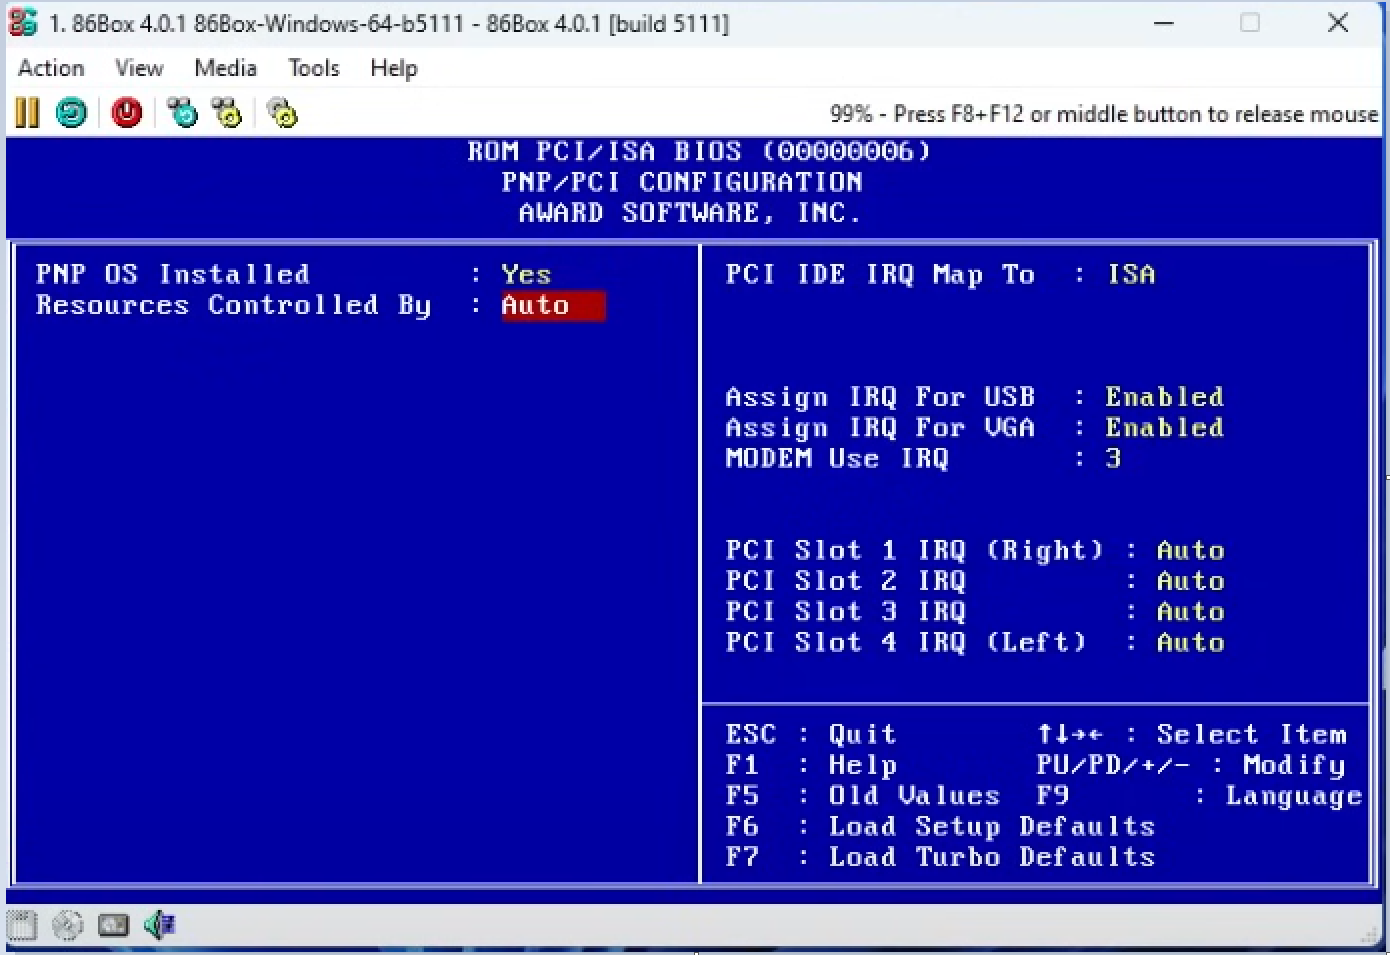Click the 'F5 : Old Values' line
Viewport: 1390px width, 955px height.
(863, 795)
